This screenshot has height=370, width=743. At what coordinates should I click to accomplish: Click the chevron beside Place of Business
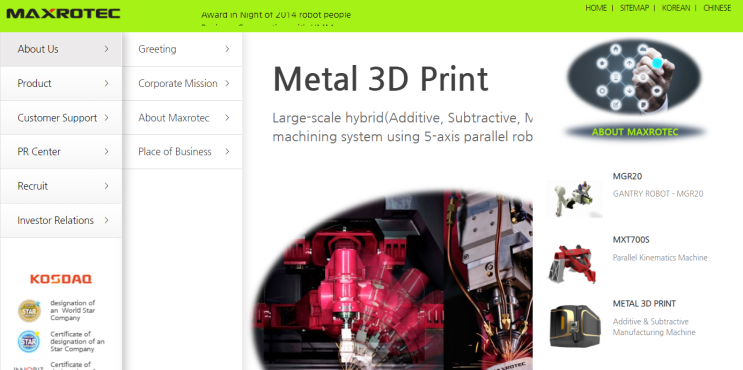point(227,151)
